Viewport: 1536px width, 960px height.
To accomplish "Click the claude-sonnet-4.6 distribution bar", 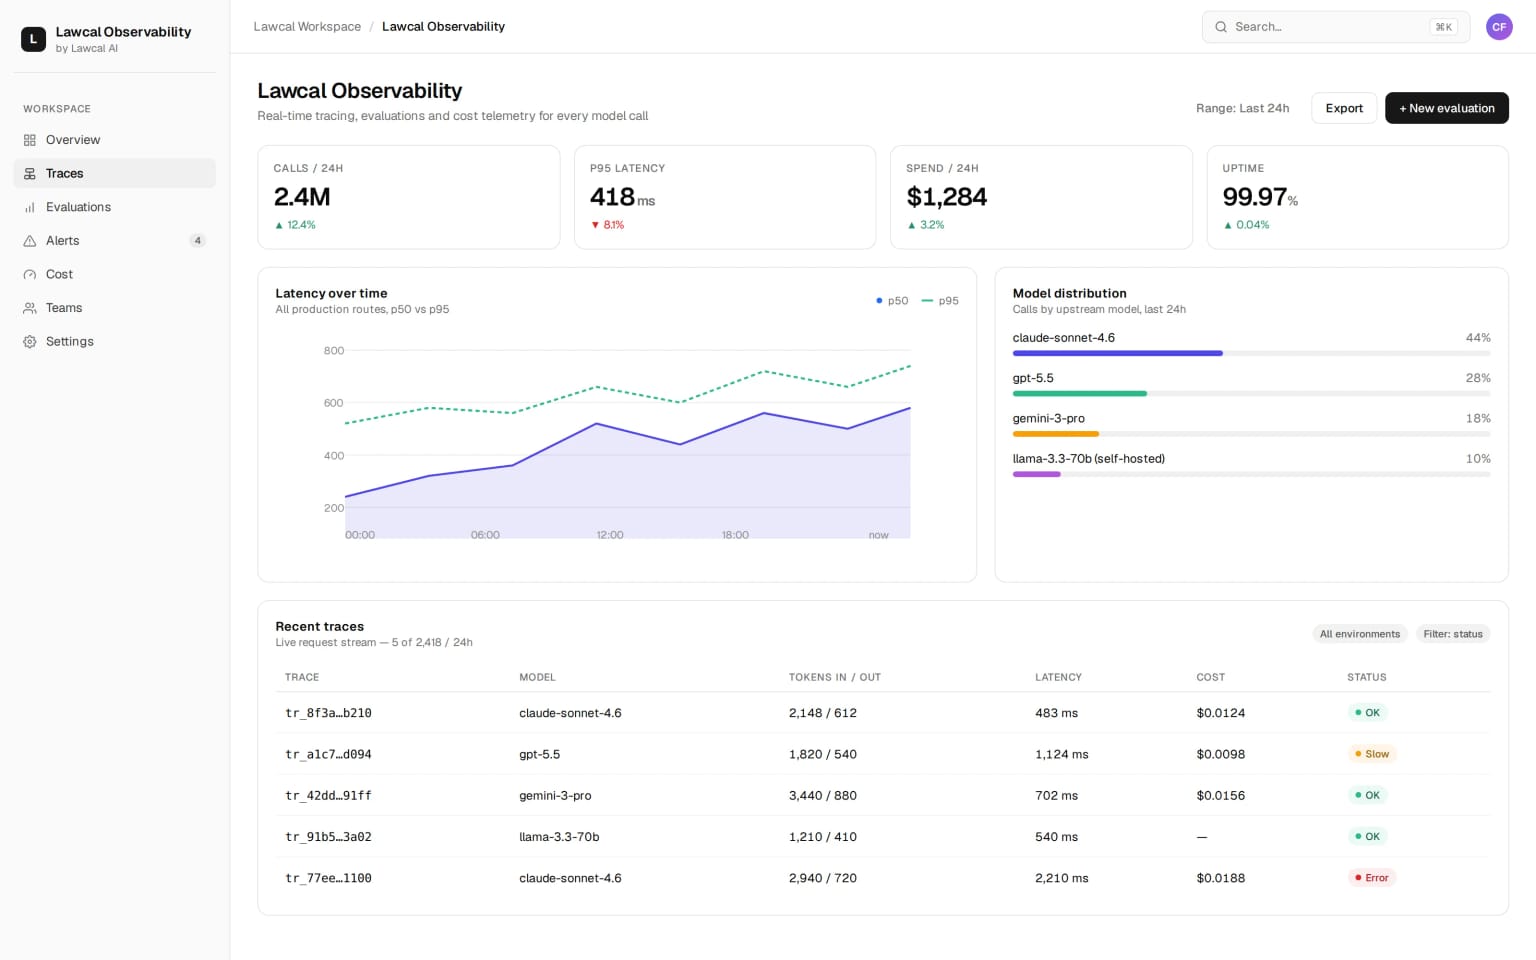I will (1117, 353).
